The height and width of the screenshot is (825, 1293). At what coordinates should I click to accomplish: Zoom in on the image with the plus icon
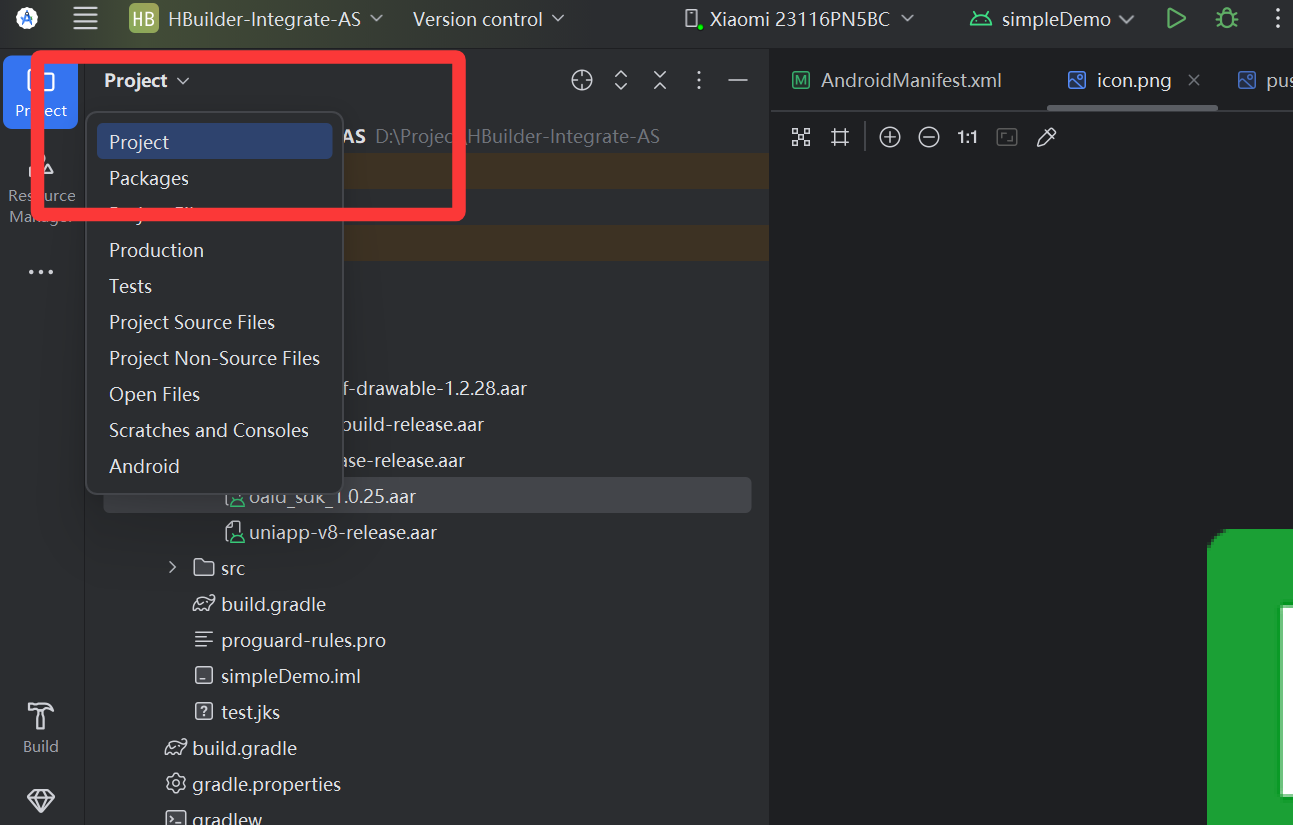890,137
